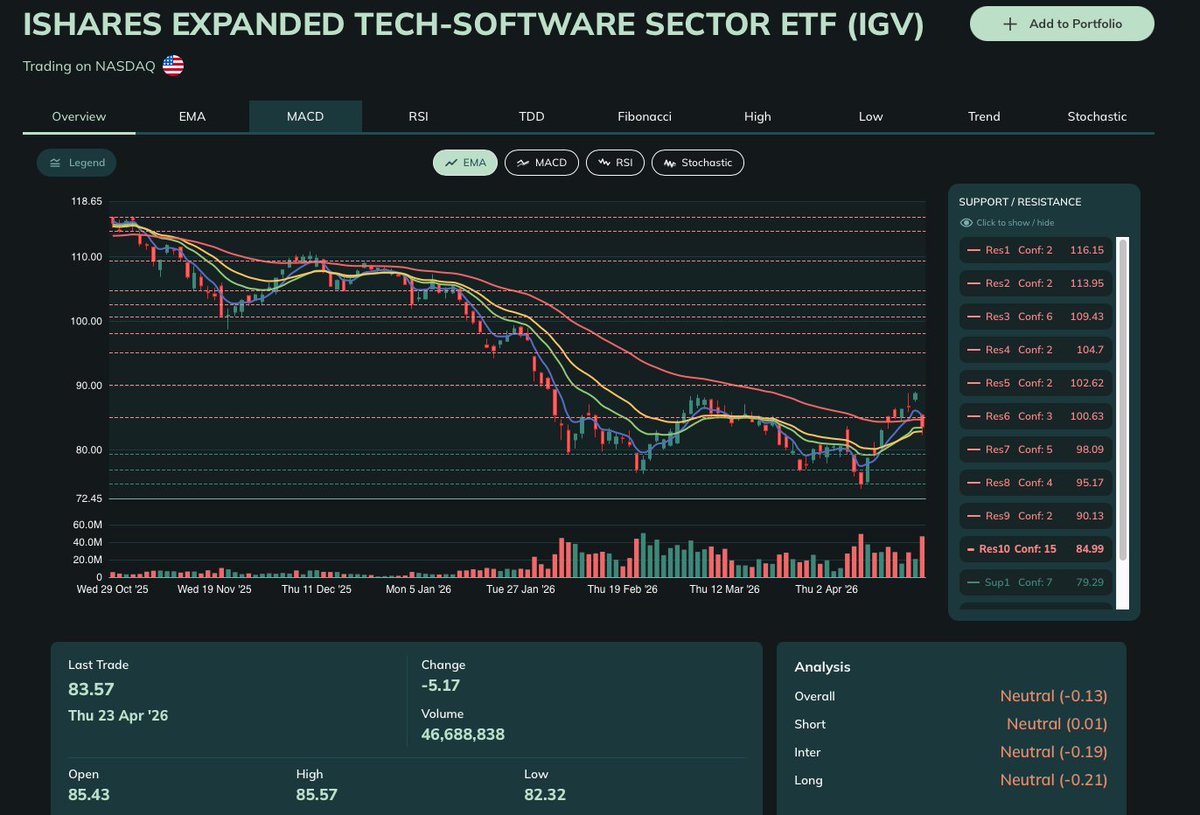Toggle Res10 level 84.99
The width and height of the screenshot is (1200, 815).
tap(1035, 549)
